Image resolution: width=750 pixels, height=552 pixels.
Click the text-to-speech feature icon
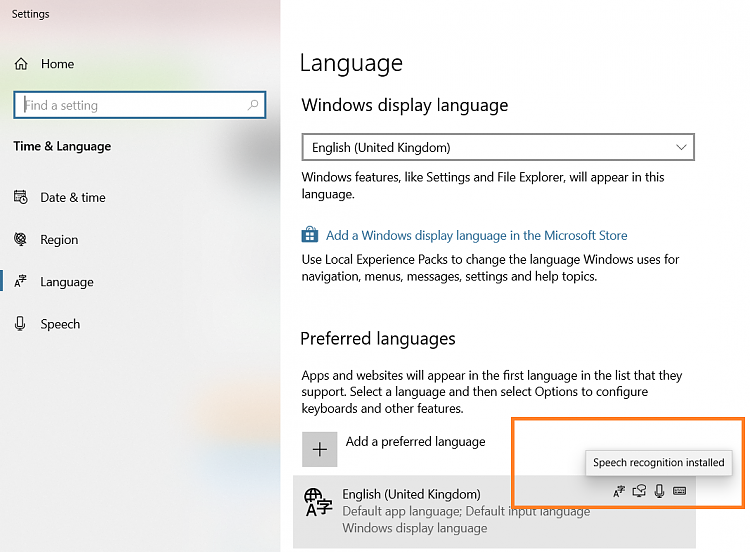(x=640, y=491)
